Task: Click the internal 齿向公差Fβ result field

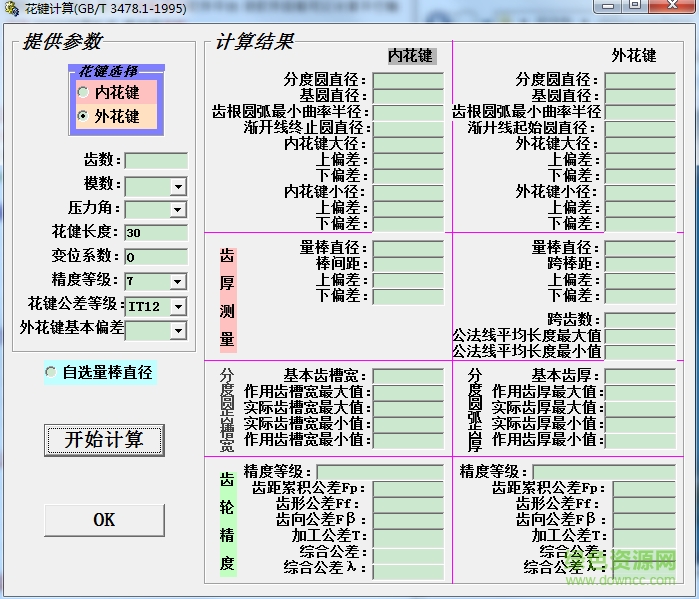Action: click(408, 520)
